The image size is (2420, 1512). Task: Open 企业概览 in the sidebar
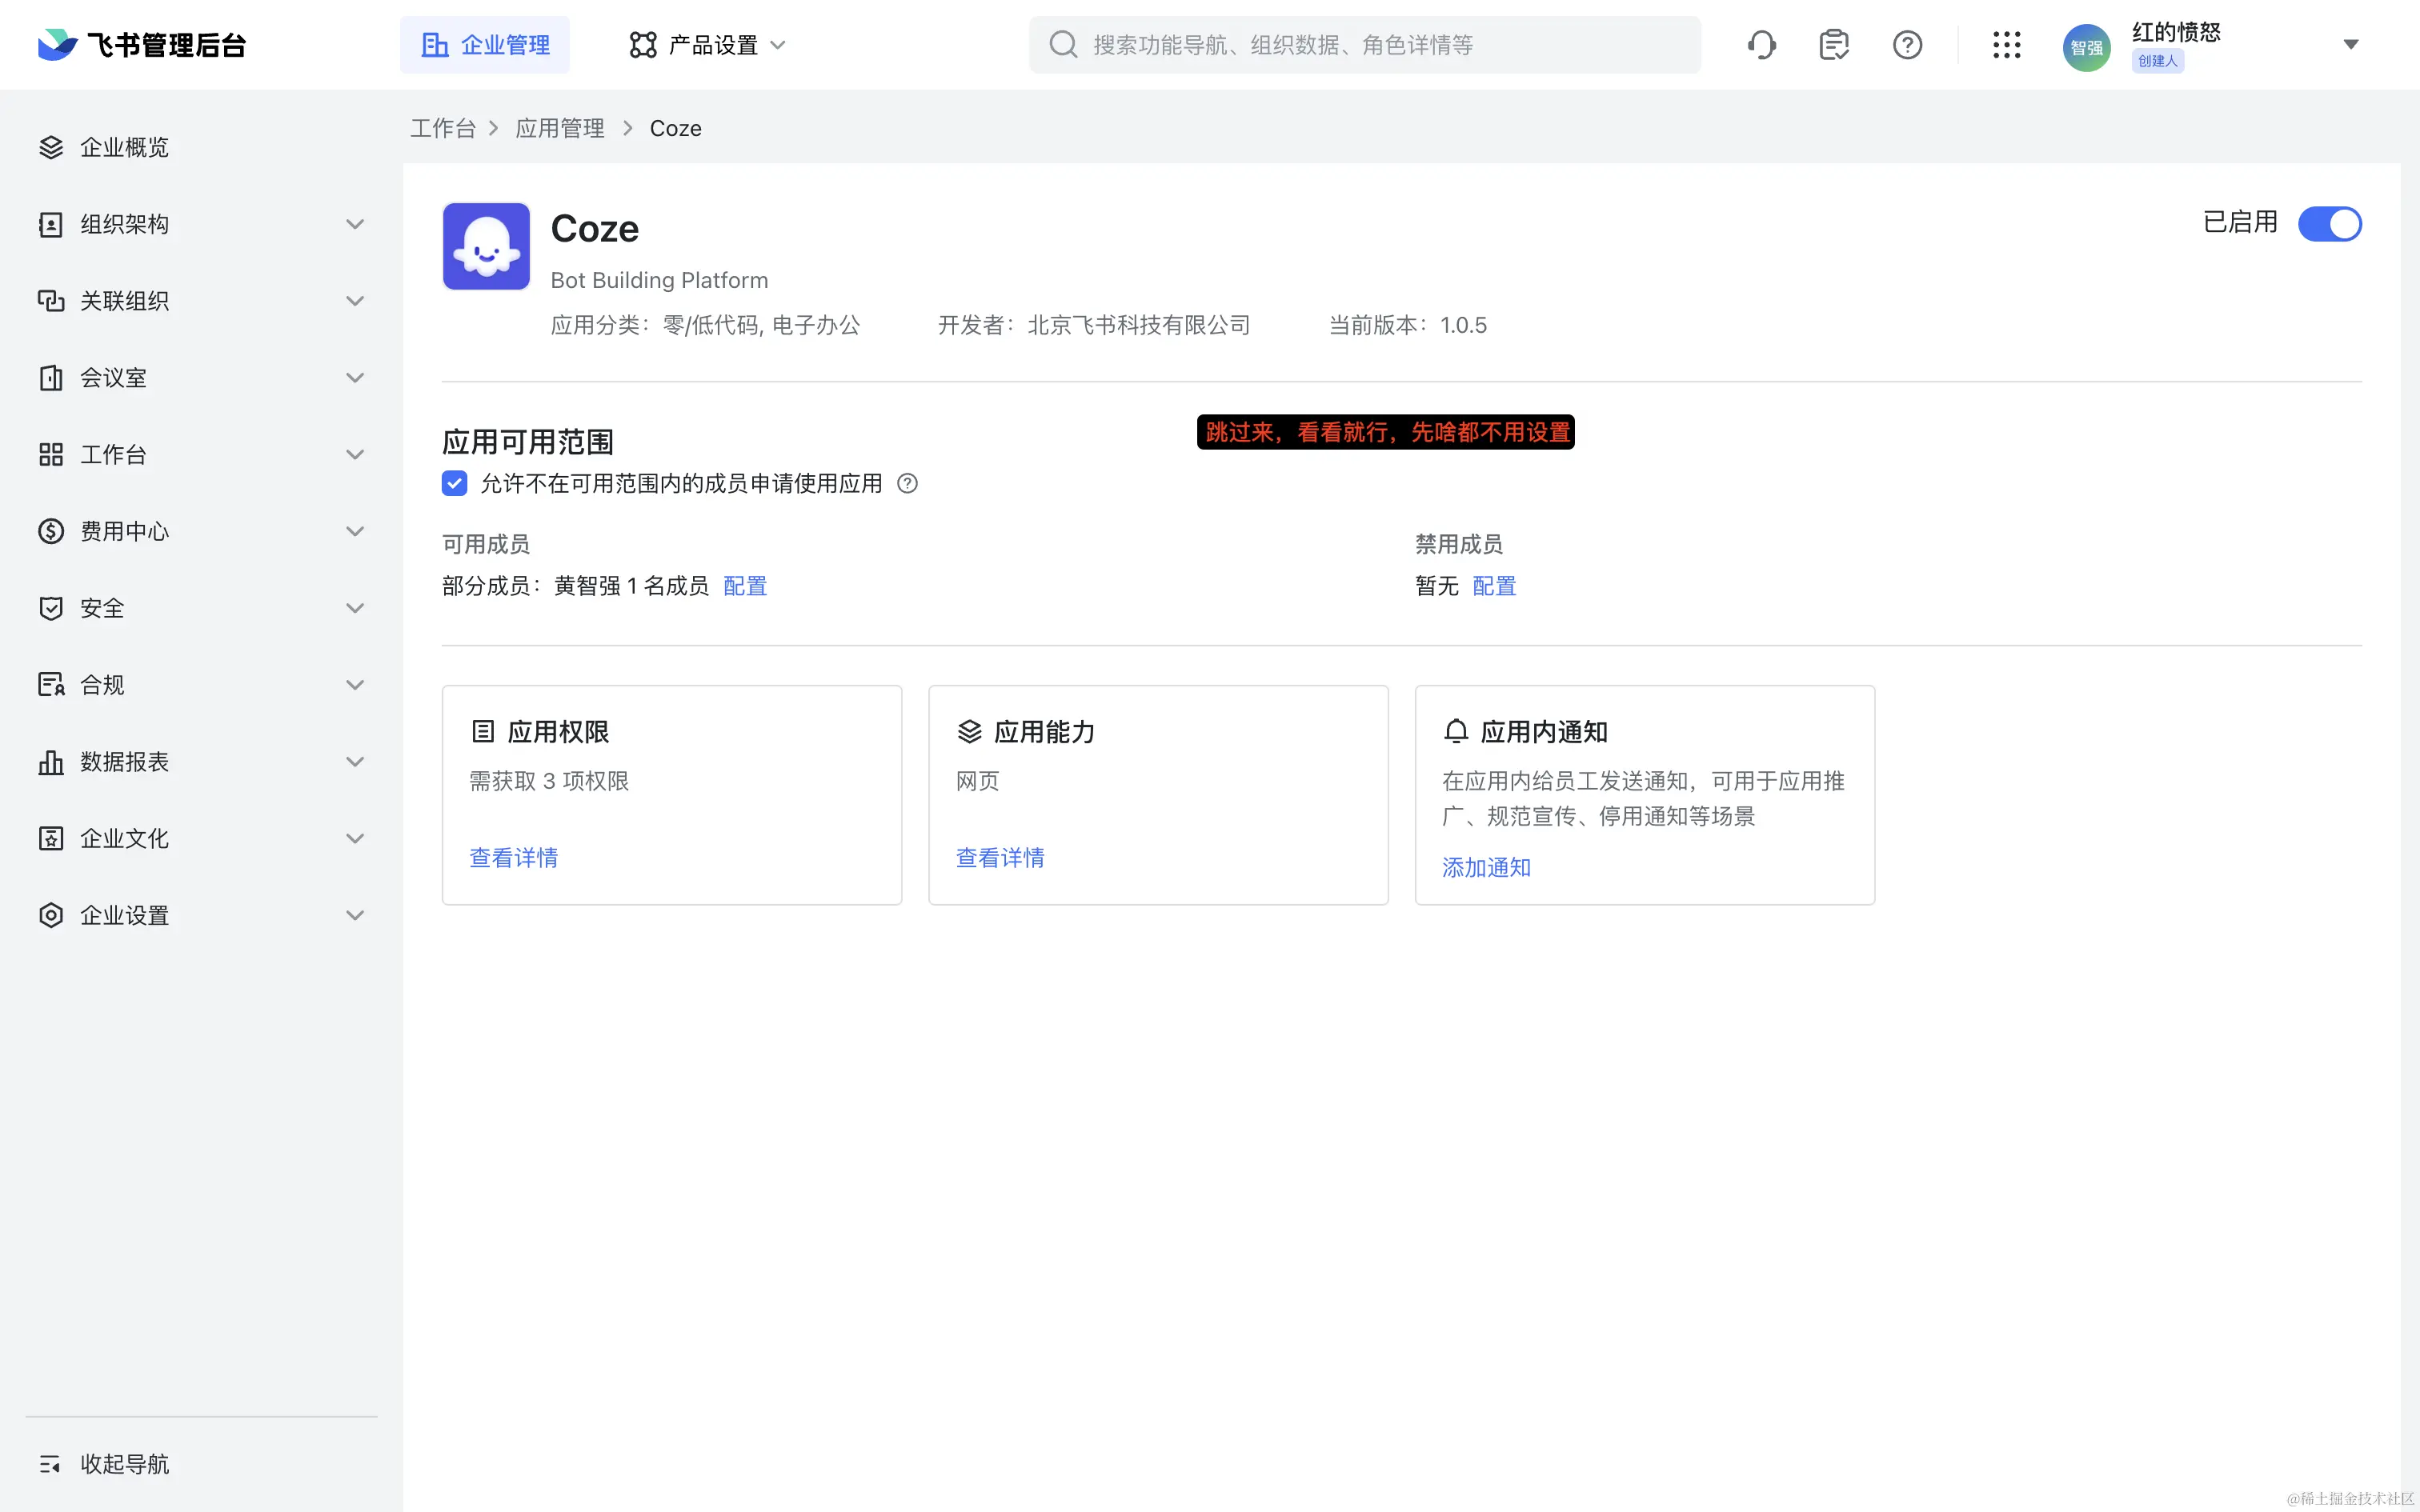[x=124, y=148]
